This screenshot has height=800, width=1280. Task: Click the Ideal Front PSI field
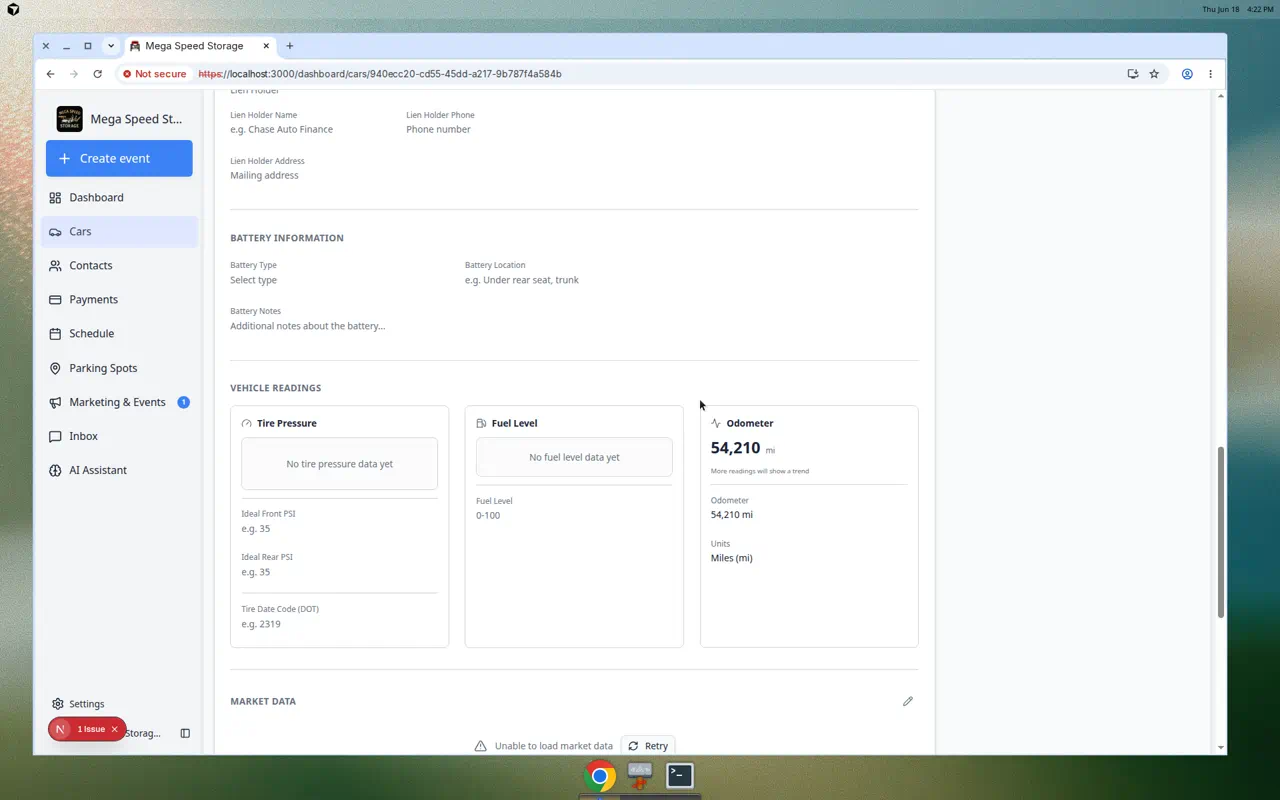pyautogui.click(x=339, y=528)
